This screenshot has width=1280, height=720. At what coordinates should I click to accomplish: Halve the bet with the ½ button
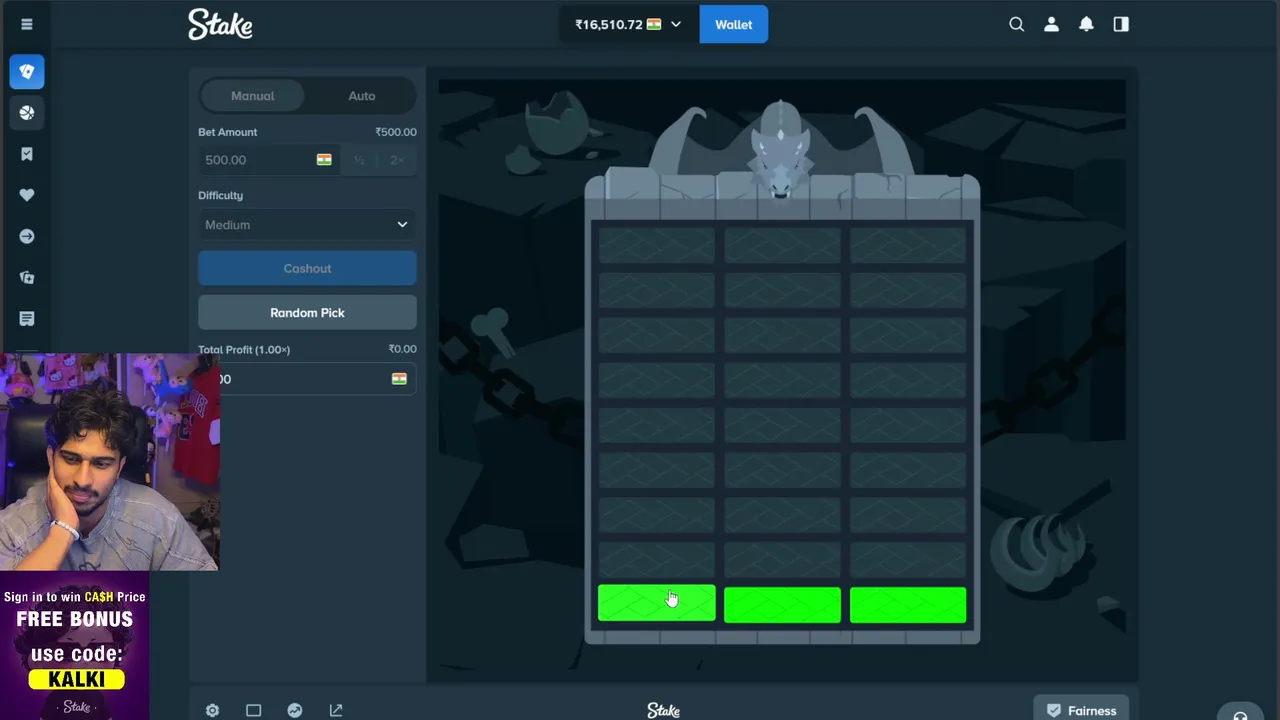[359, 160]
